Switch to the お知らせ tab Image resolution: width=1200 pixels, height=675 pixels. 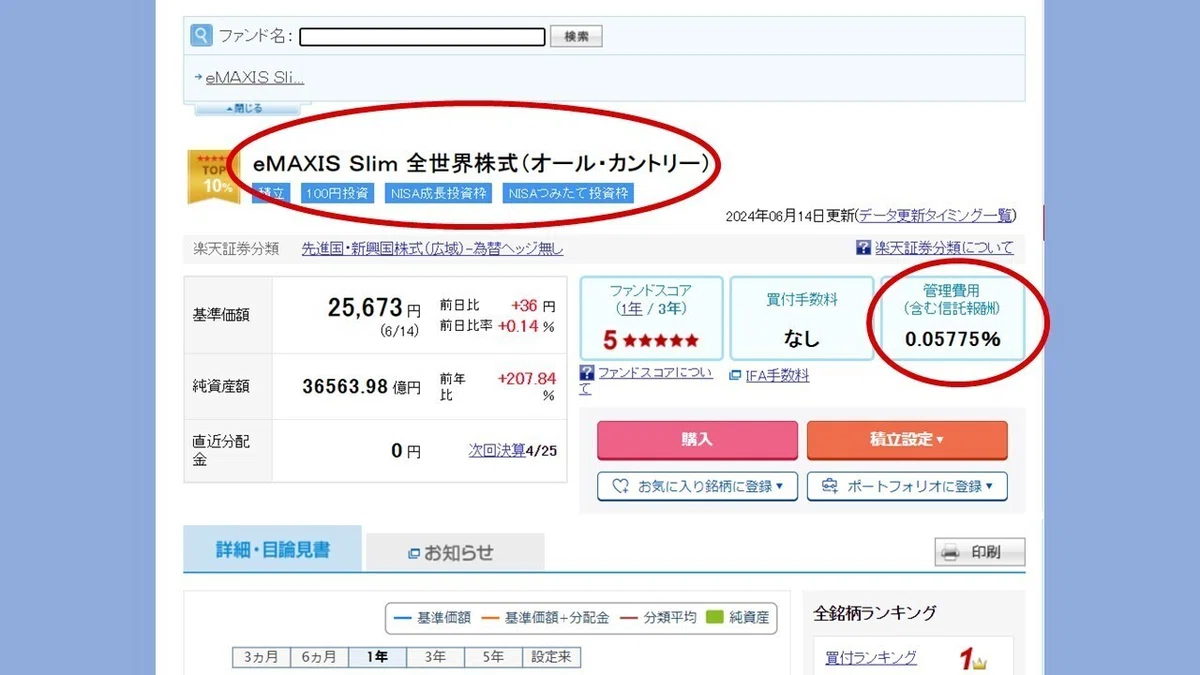pyautogui.click(x=455, y=553)
